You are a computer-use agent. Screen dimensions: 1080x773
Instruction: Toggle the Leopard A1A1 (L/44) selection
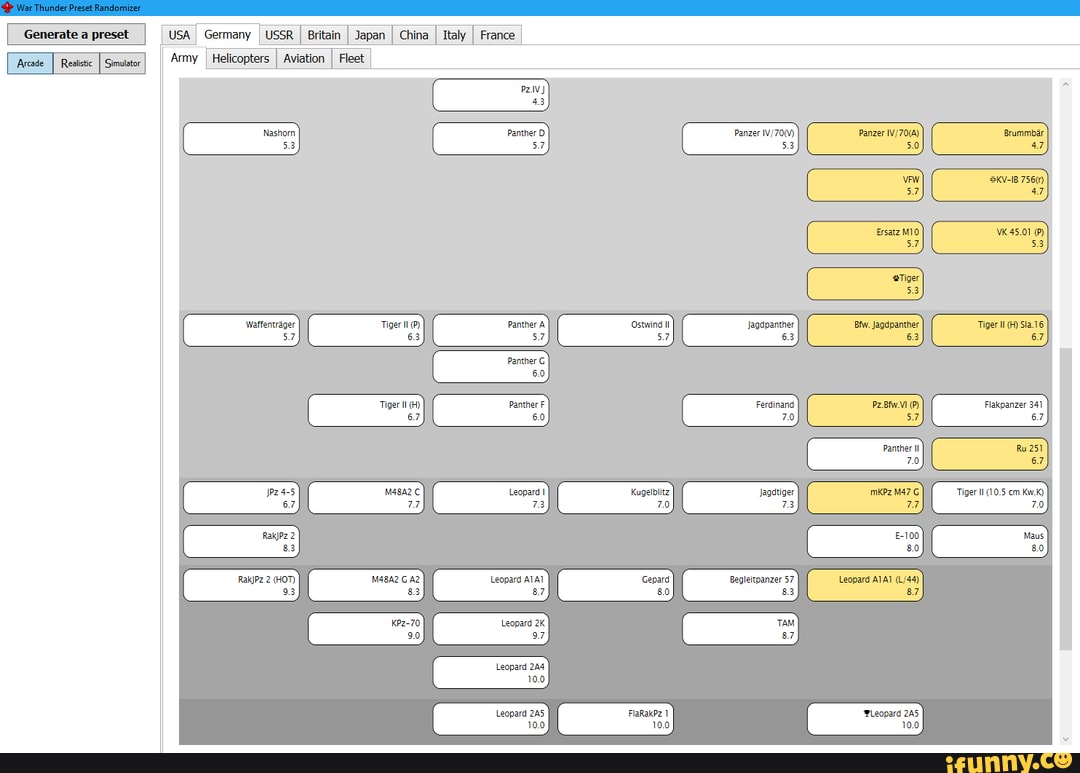[x=865, y=585]
